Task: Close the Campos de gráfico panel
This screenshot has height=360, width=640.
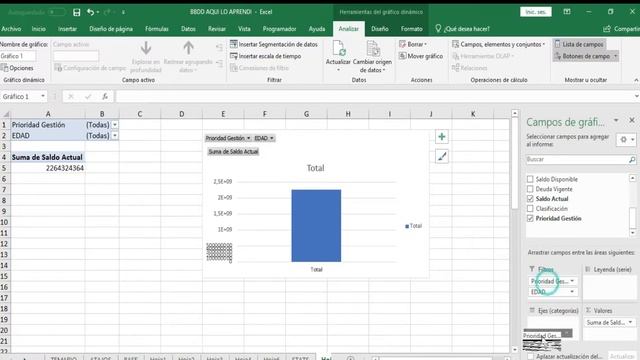Action: (x=631, y=120)
